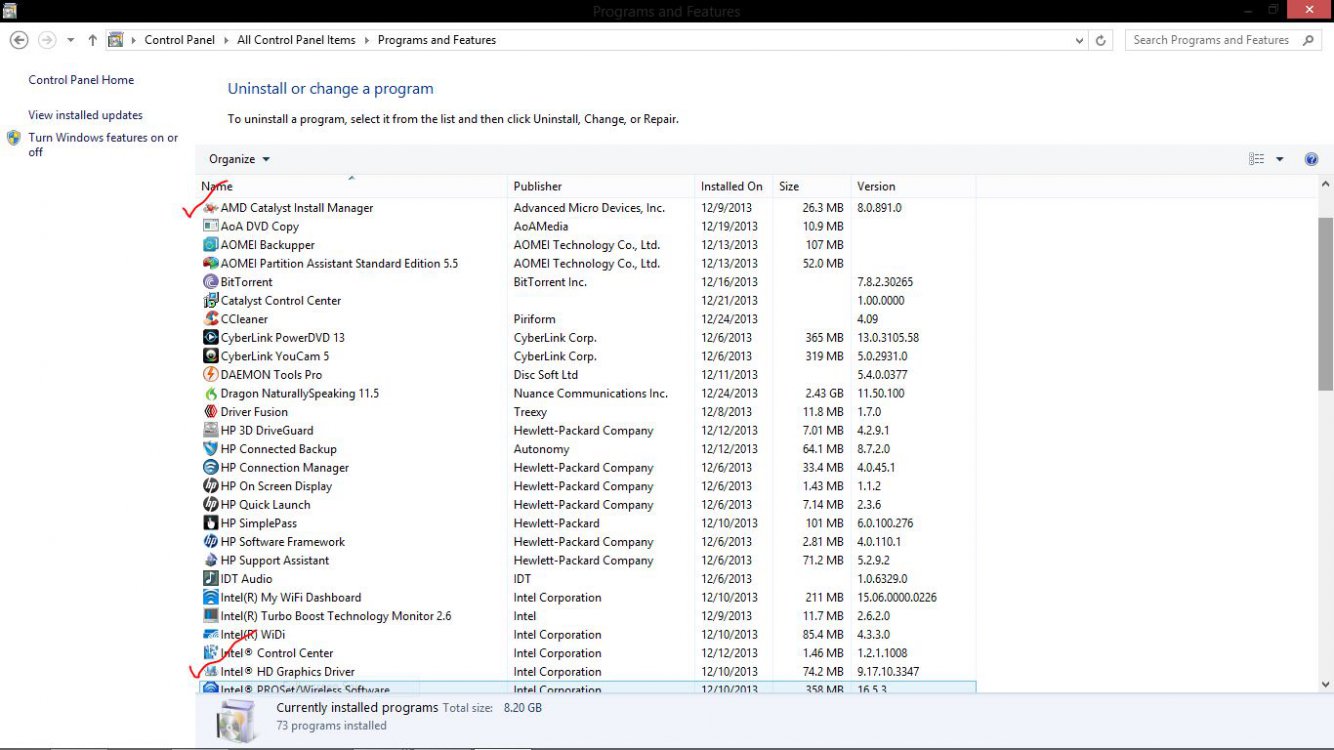Open Control Panel Home link
The width and height of the screenshot is (1334, 750).
[x=81, y=80]
